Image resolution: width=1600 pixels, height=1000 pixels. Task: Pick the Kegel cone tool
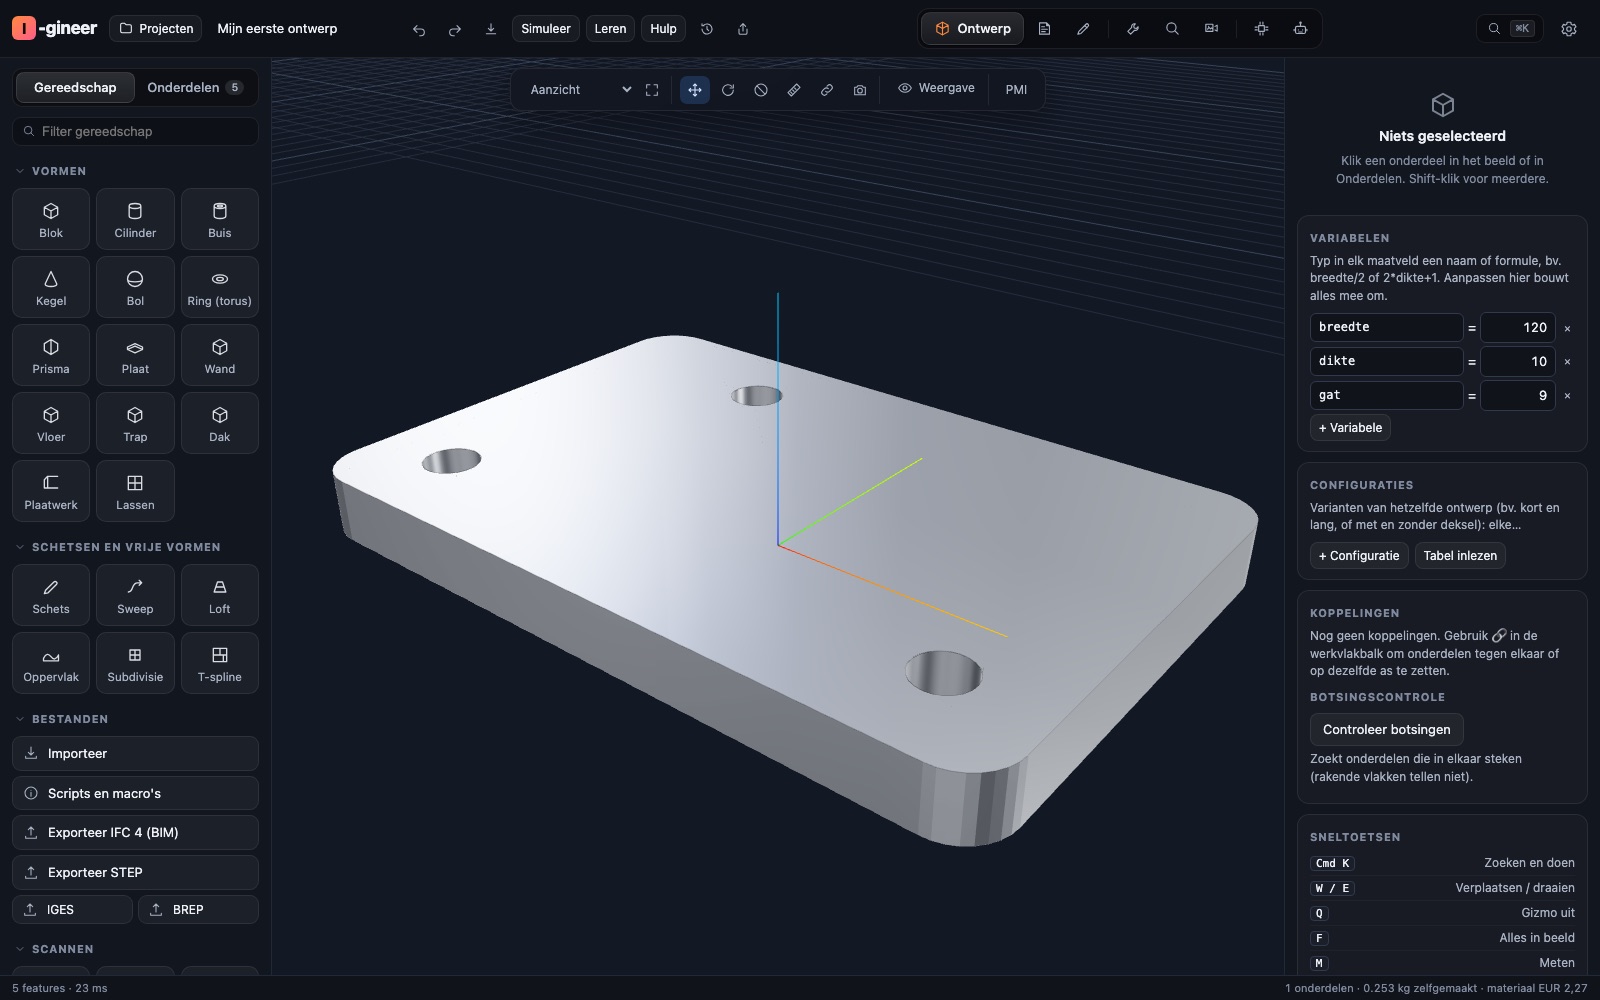pos(51,287)
